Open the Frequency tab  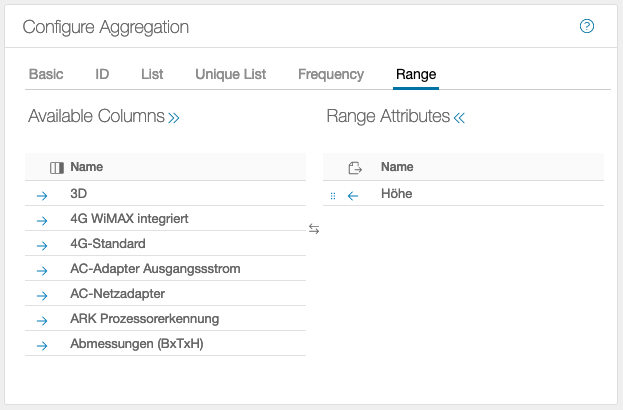click(331, 75)
